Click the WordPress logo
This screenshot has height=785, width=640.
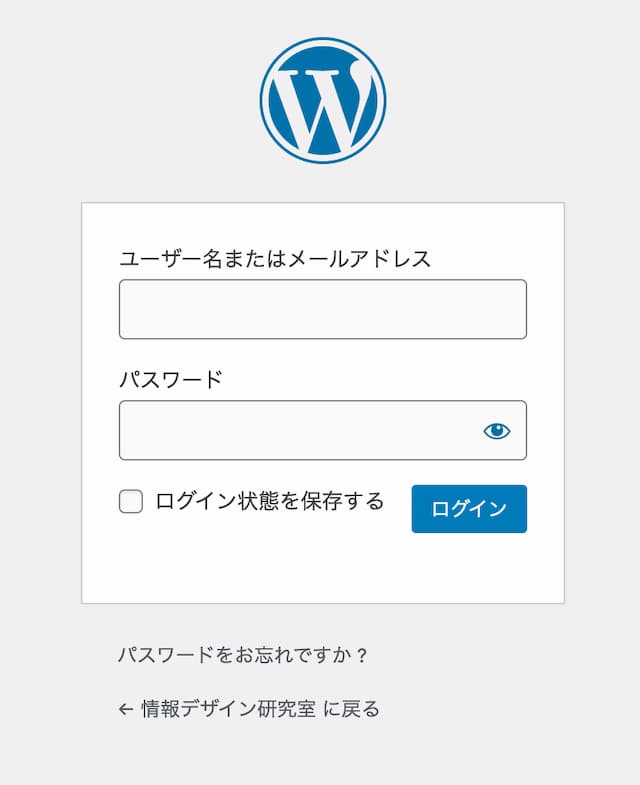tap(322, 100)
